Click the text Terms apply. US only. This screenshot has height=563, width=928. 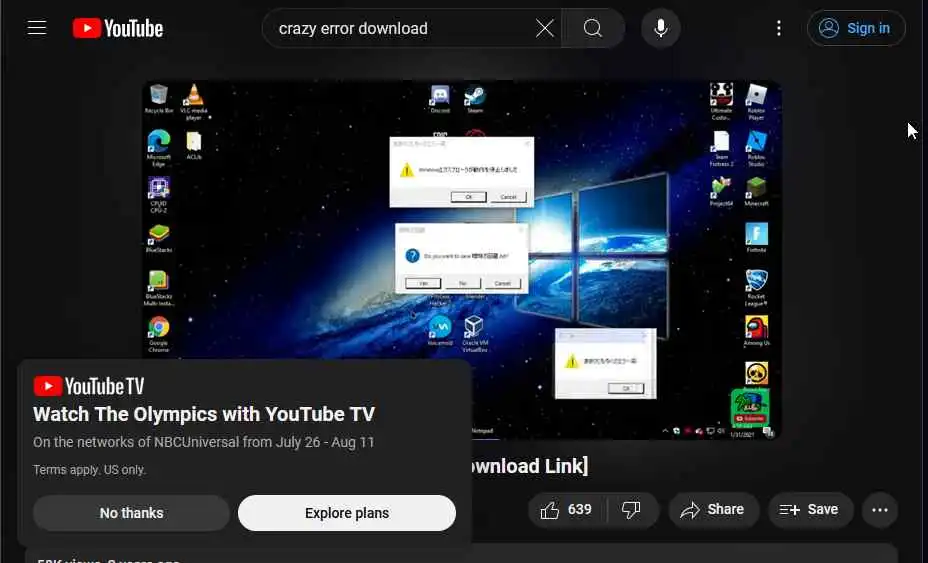tap(89, 469)
